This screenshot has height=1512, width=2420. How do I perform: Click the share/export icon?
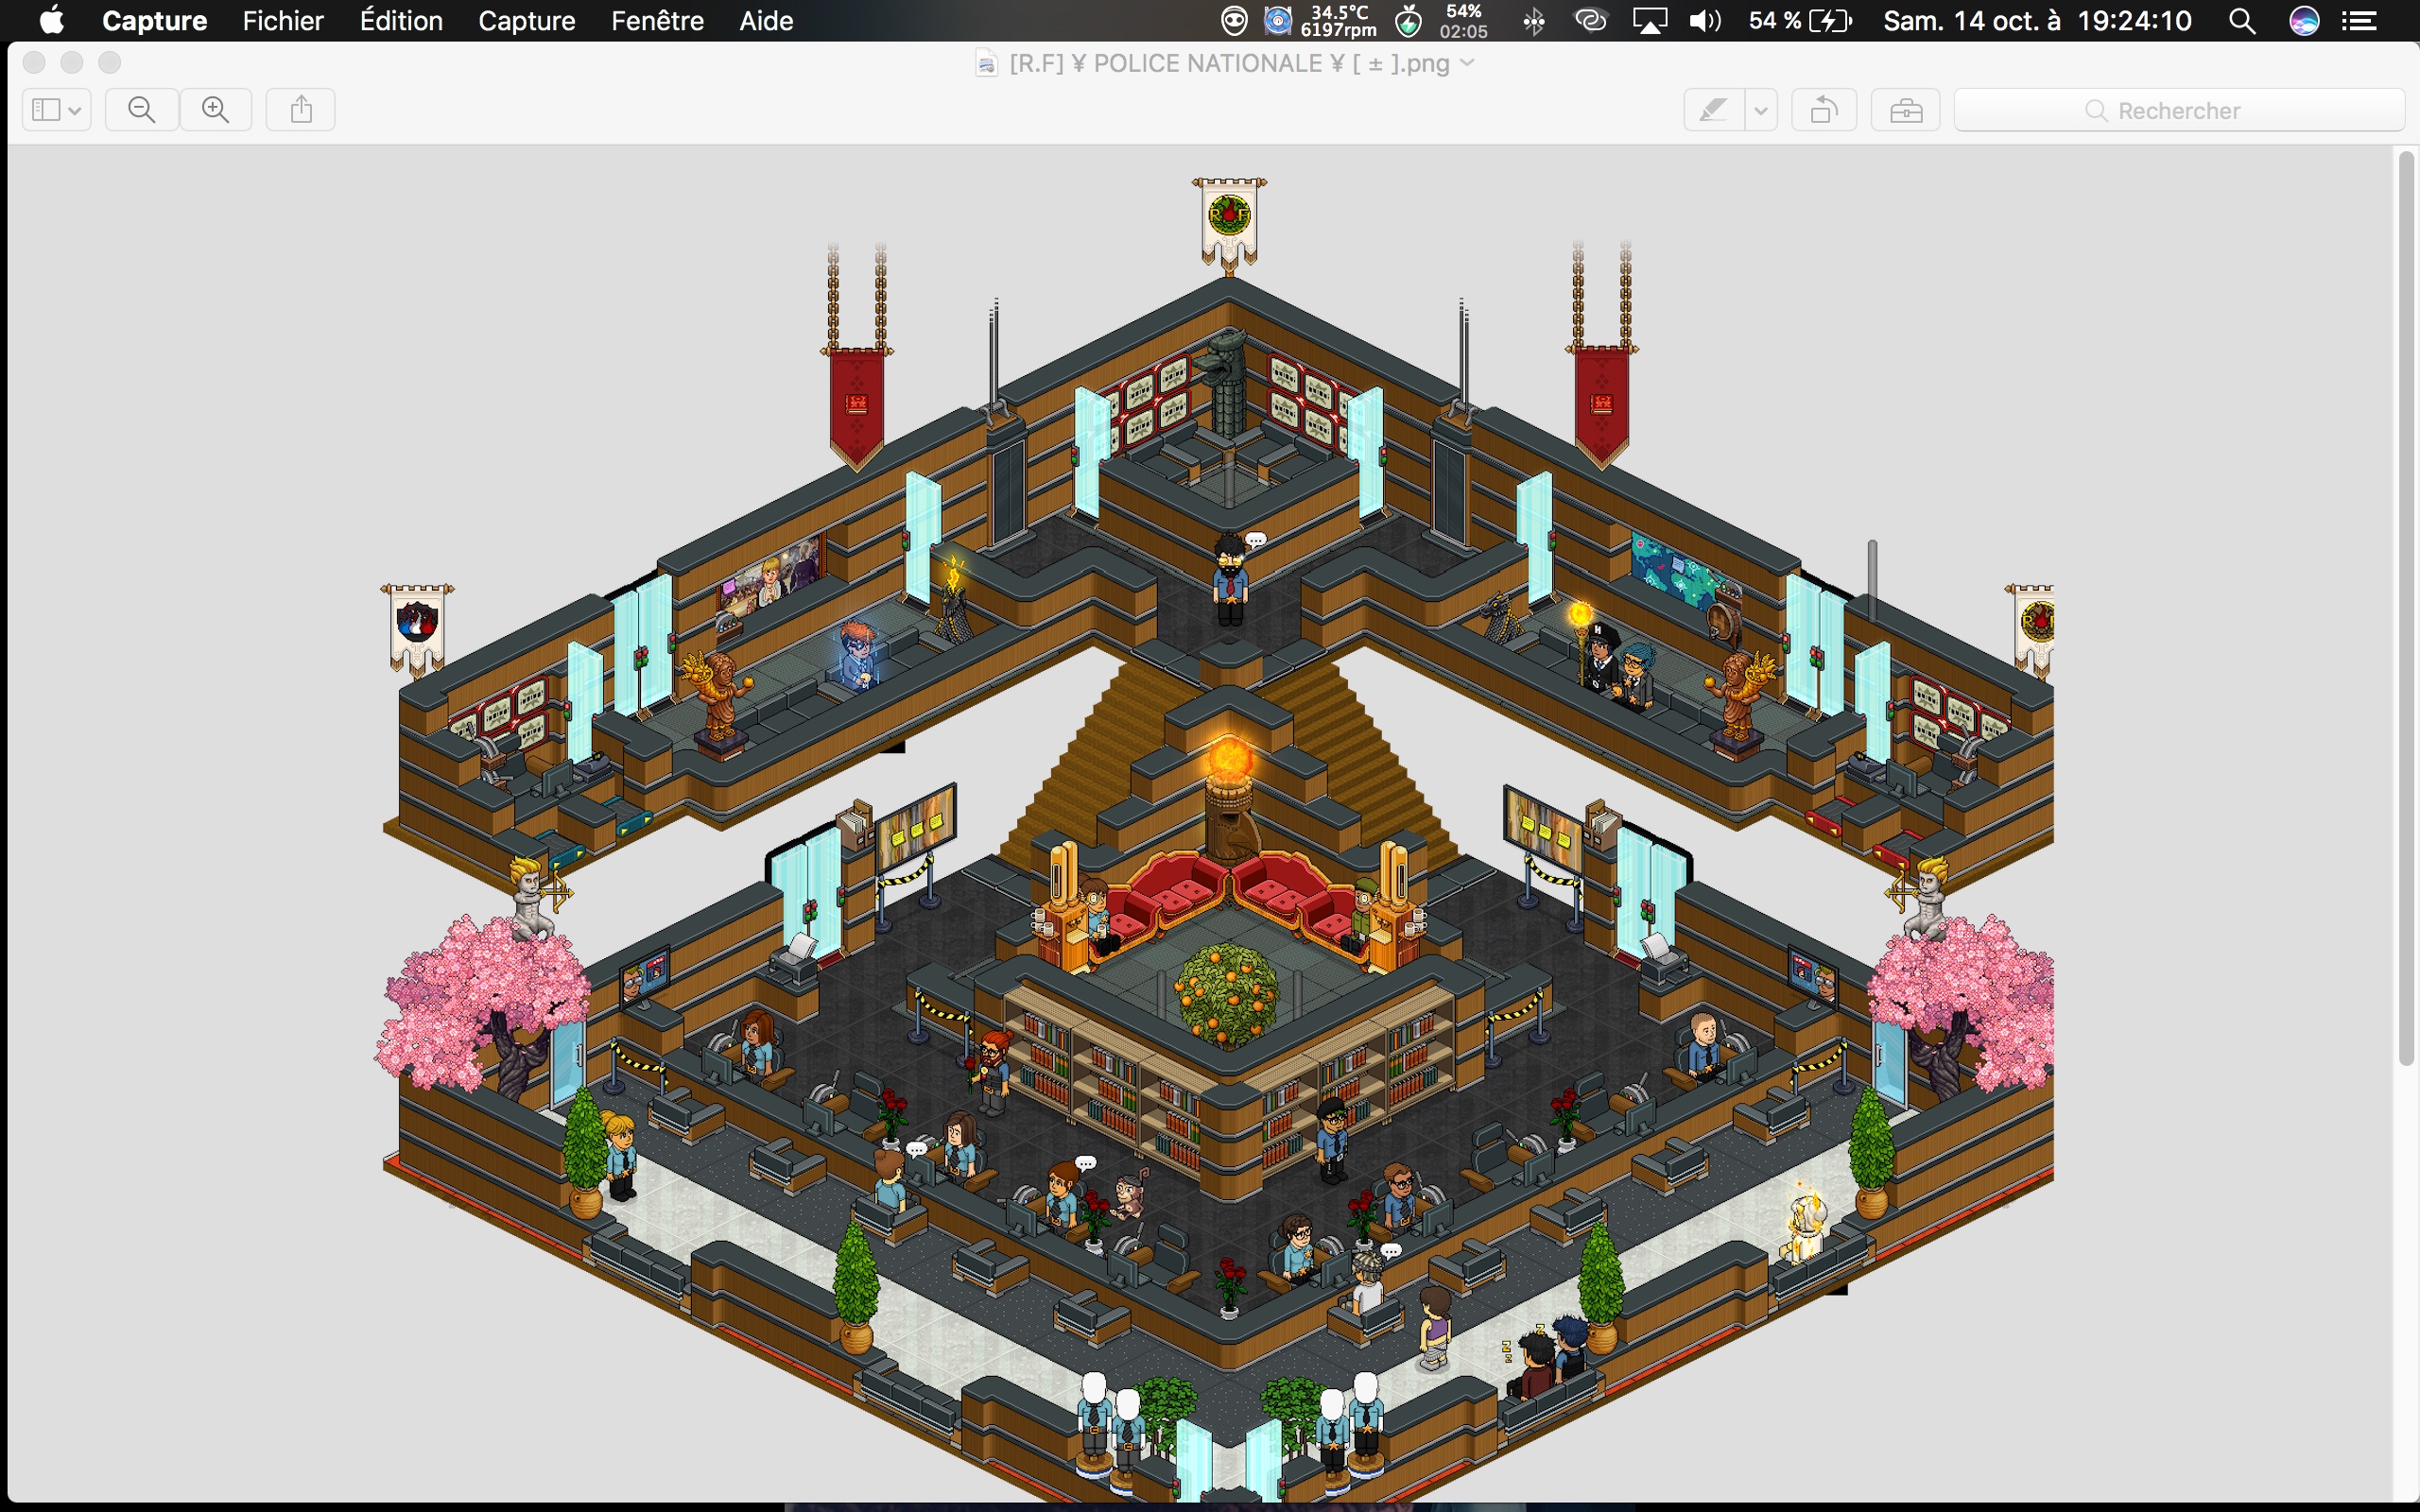(300, 110)
